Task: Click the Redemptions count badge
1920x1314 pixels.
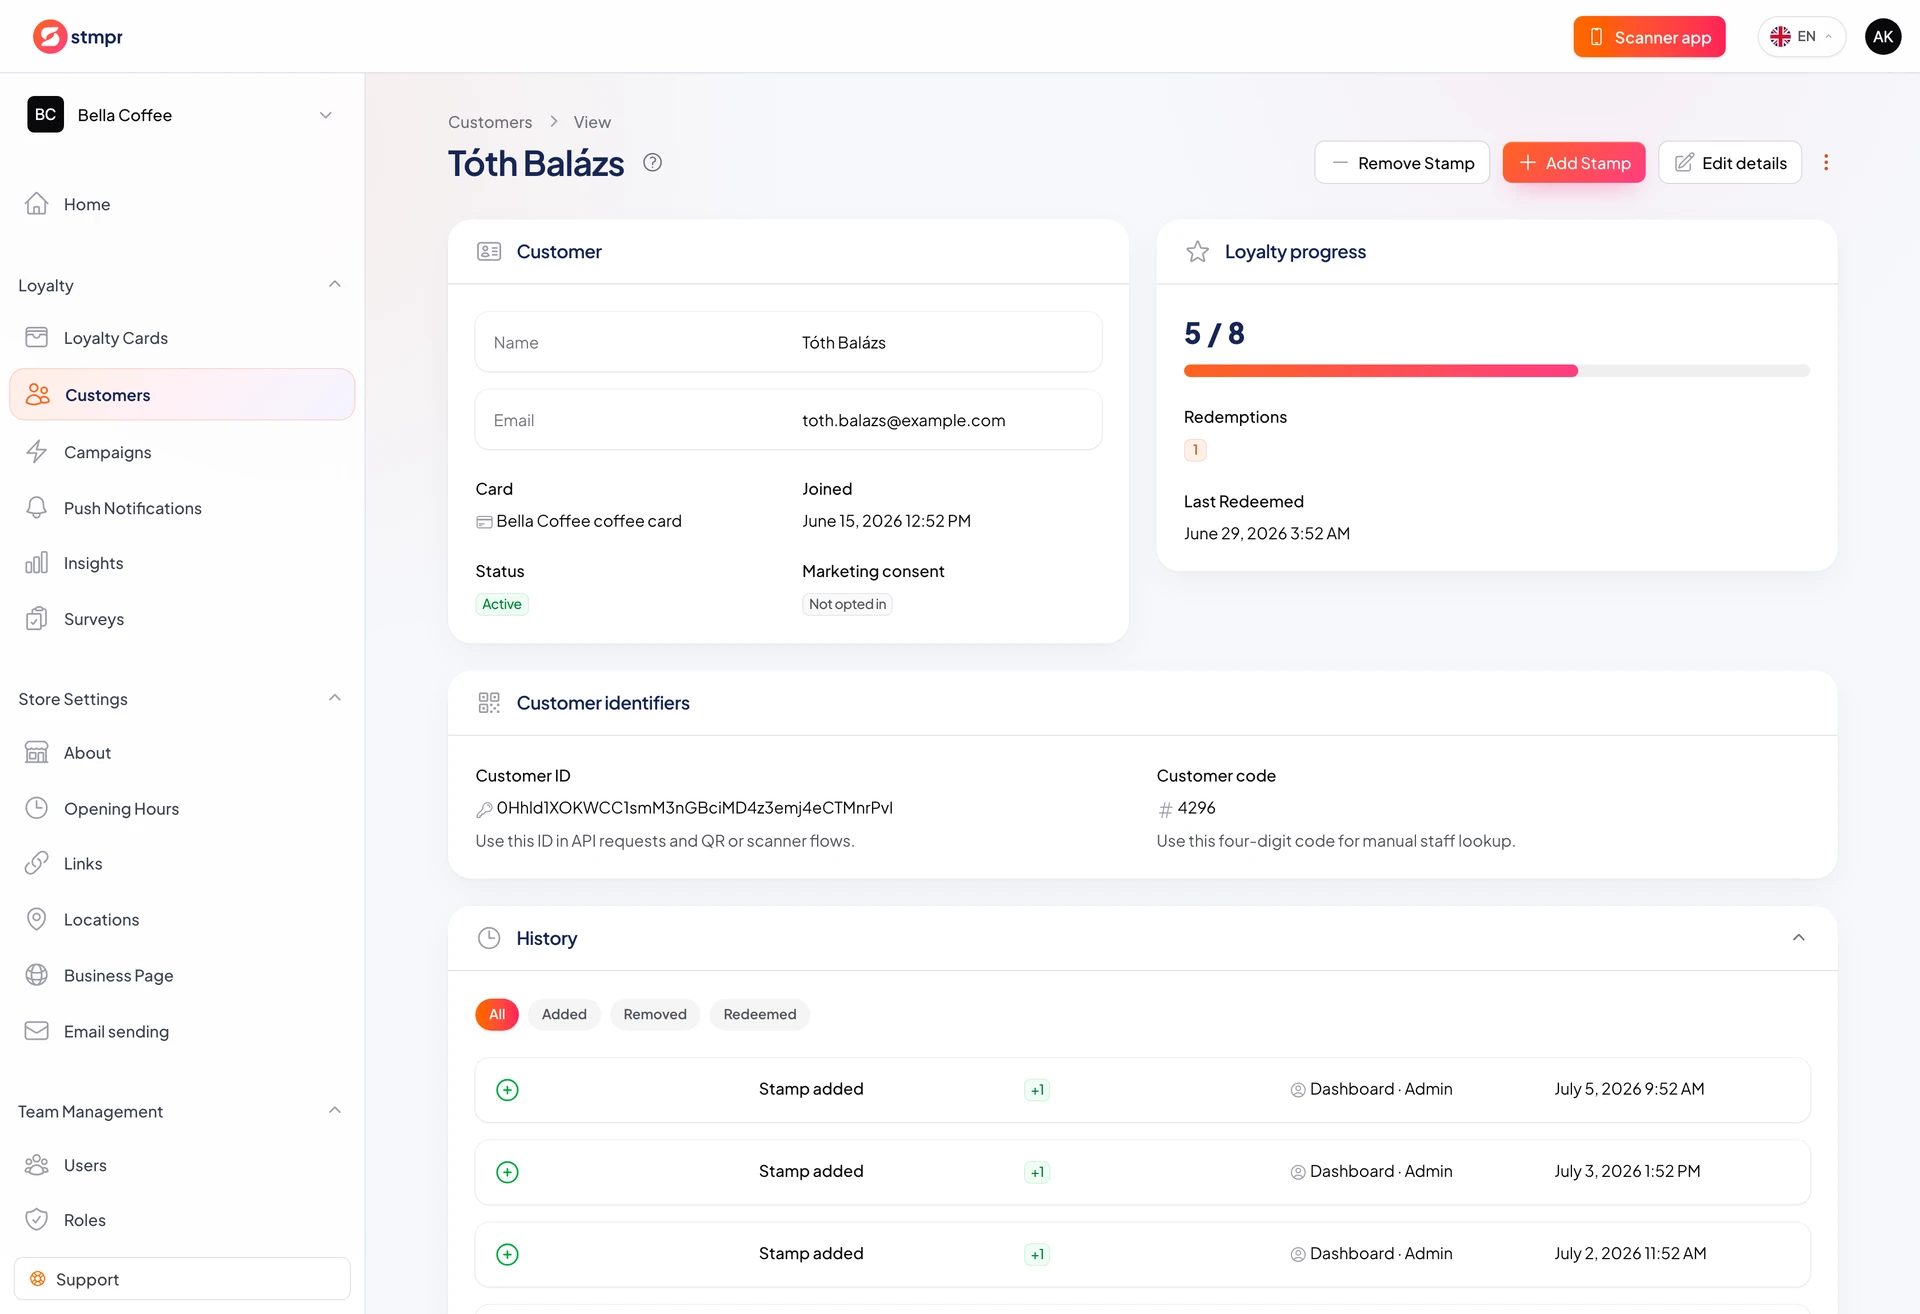Action: click(x=1195, y=450)
